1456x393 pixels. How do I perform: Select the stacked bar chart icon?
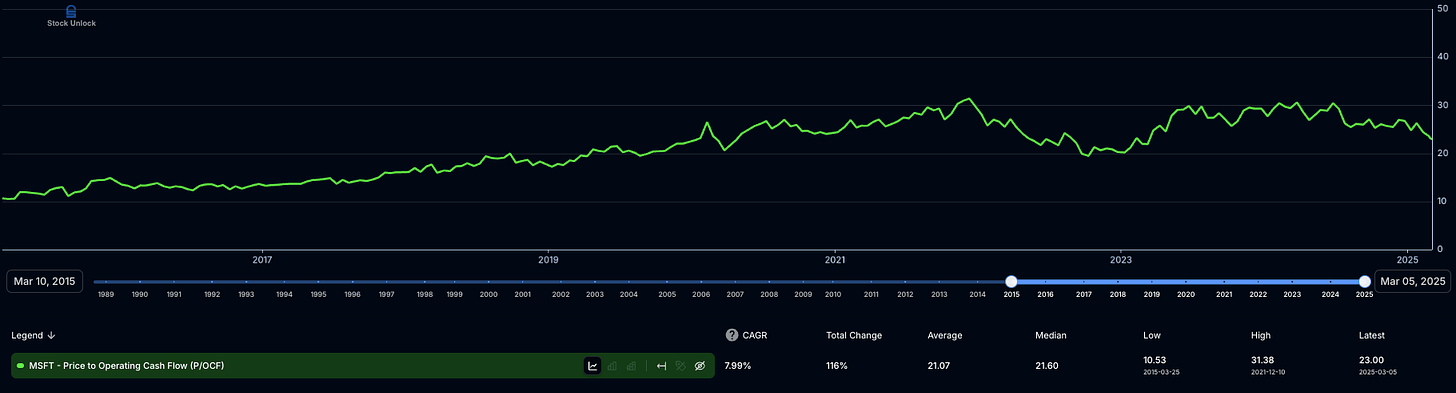click(631, 366)
